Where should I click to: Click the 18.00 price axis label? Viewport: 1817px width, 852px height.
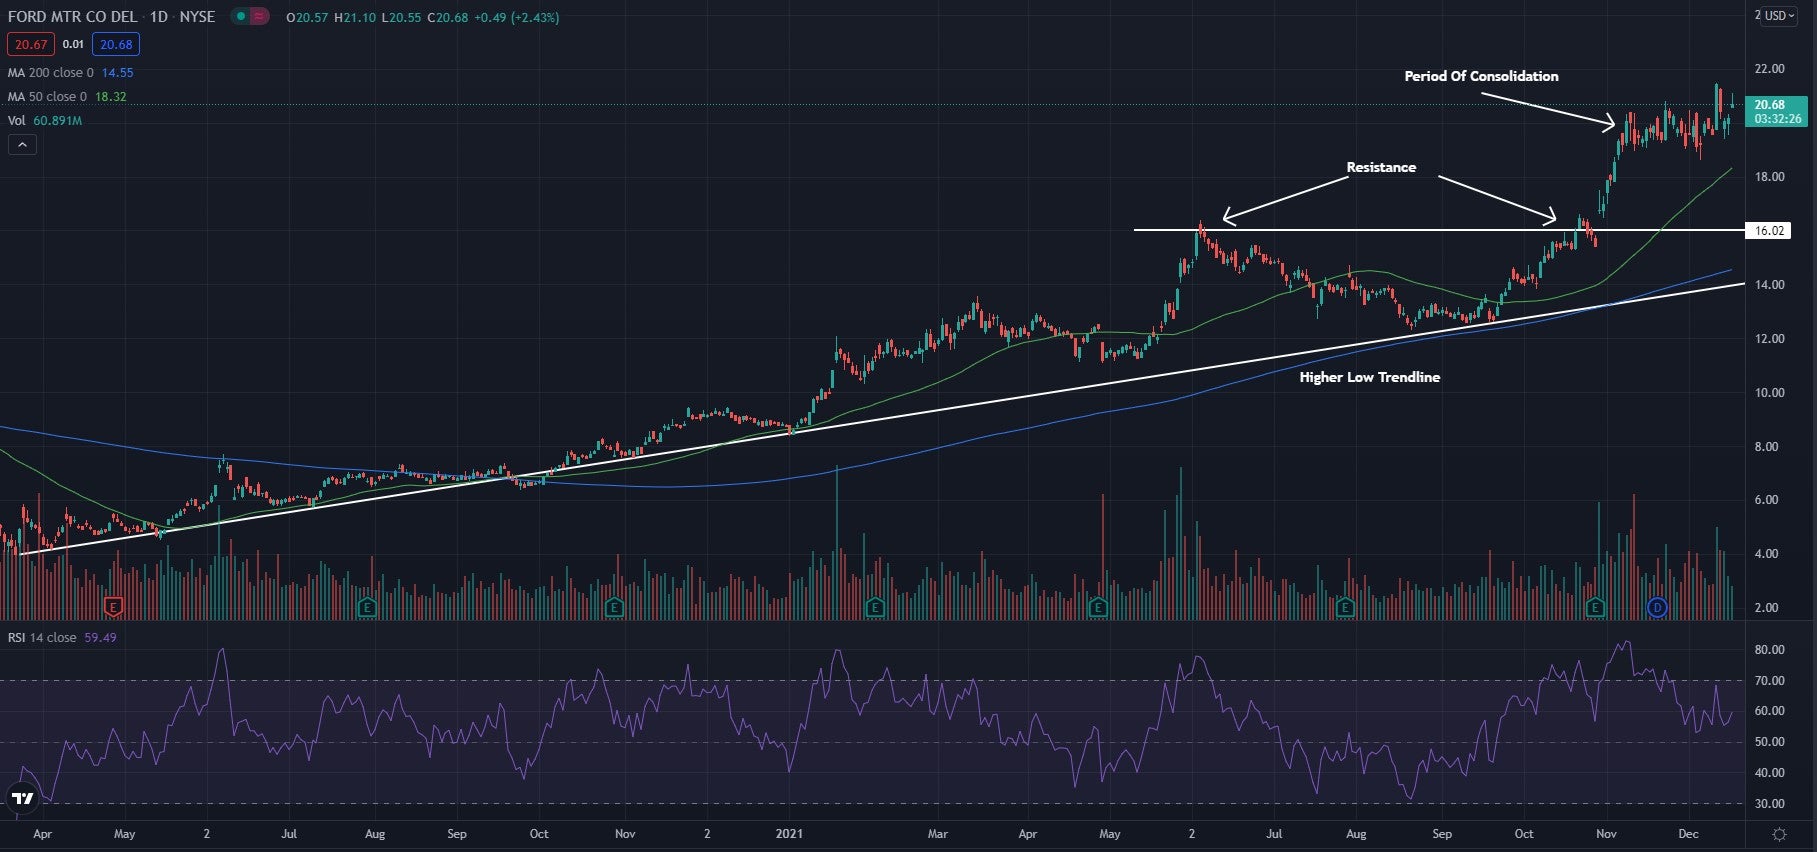point(1769,177)
